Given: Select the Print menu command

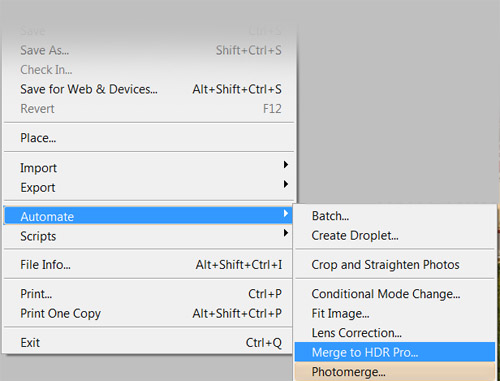Looking at the screenshot, I should click(x=149, y=294).
